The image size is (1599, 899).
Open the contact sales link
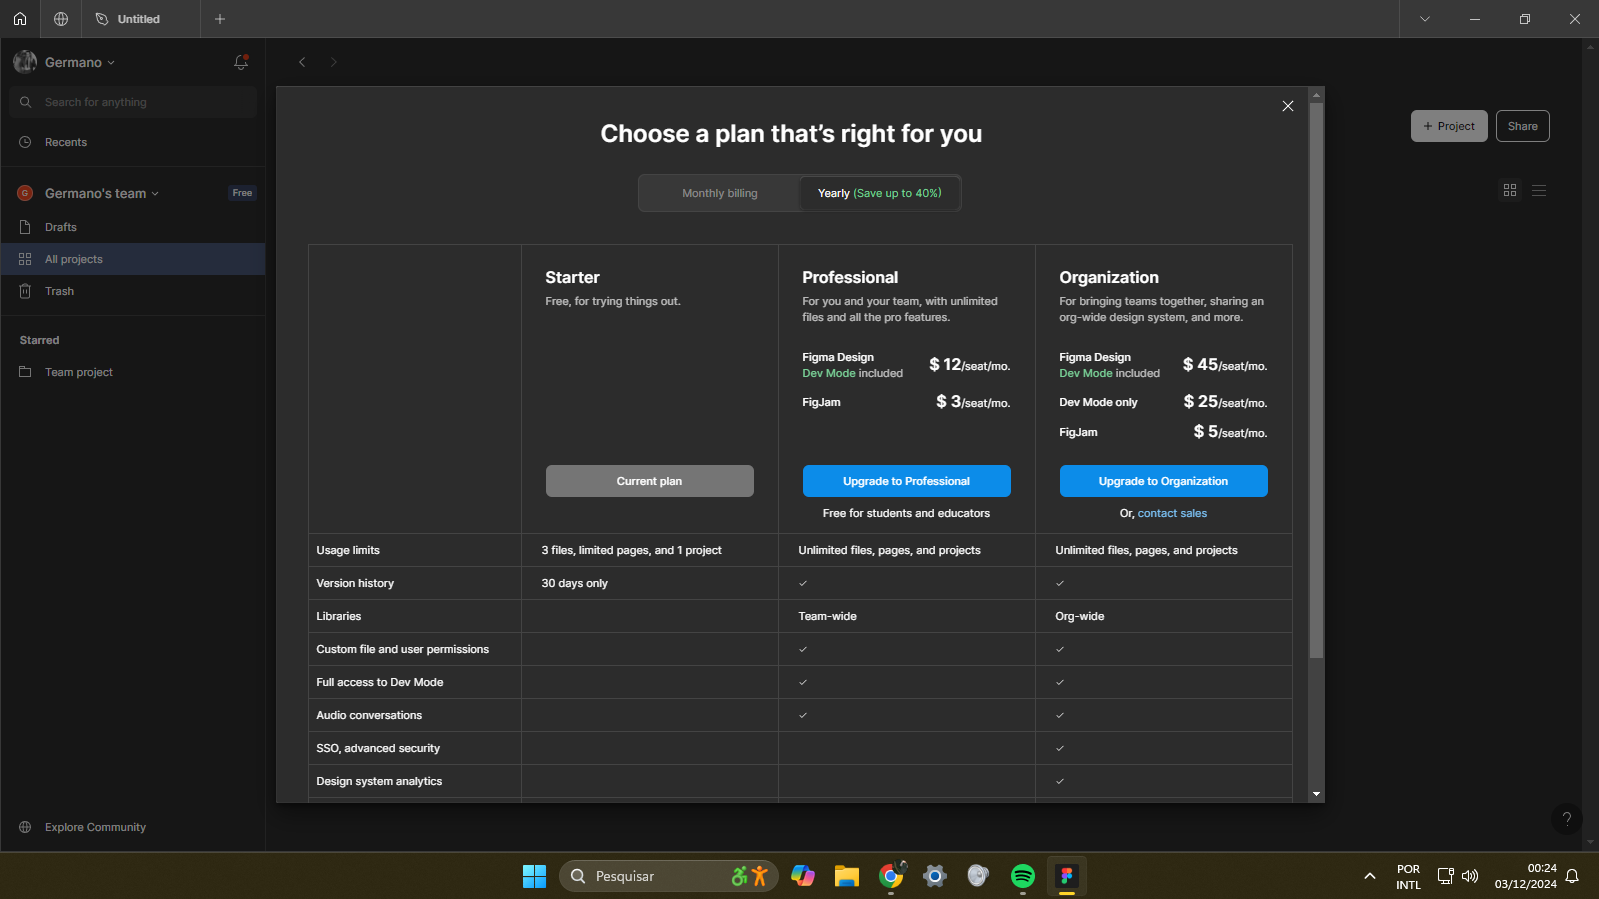[x=1172, y=513]
